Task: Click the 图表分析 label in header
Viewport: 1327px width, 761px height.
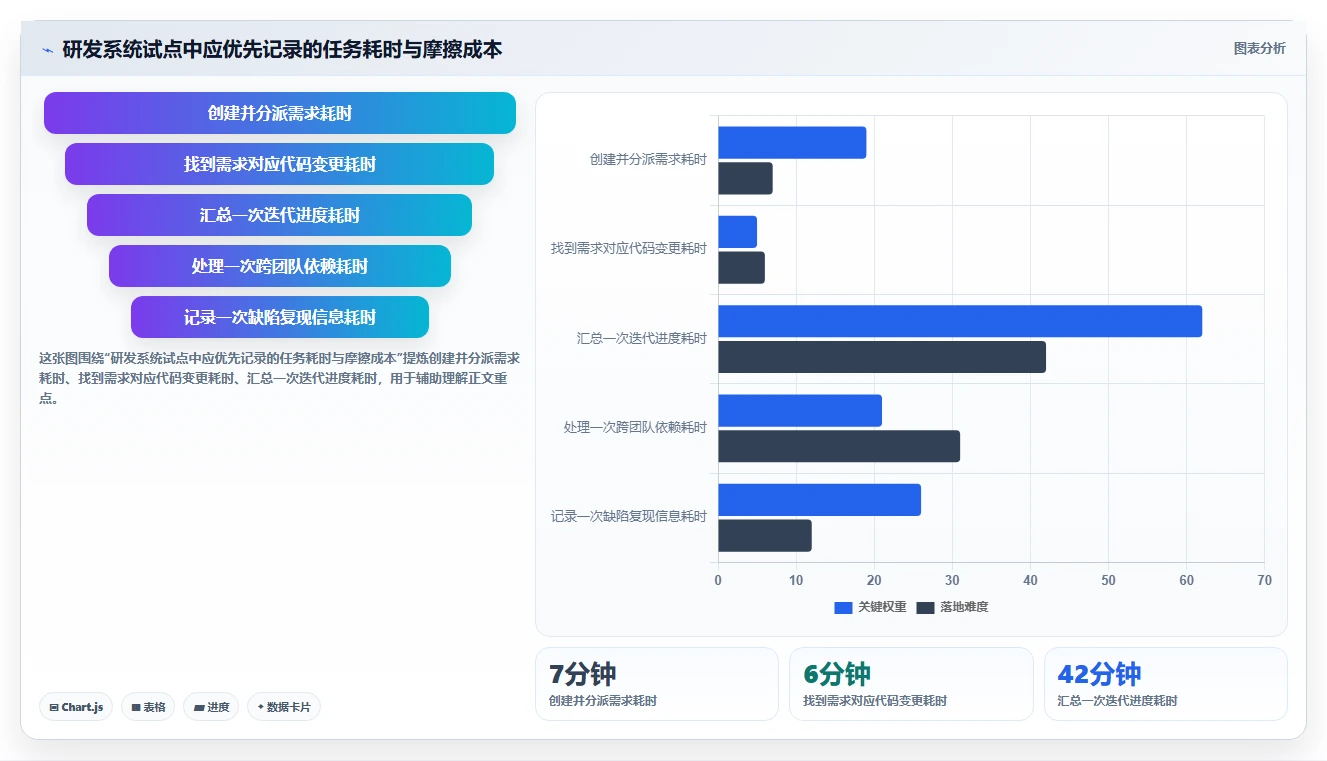Action: [1259, 48]
